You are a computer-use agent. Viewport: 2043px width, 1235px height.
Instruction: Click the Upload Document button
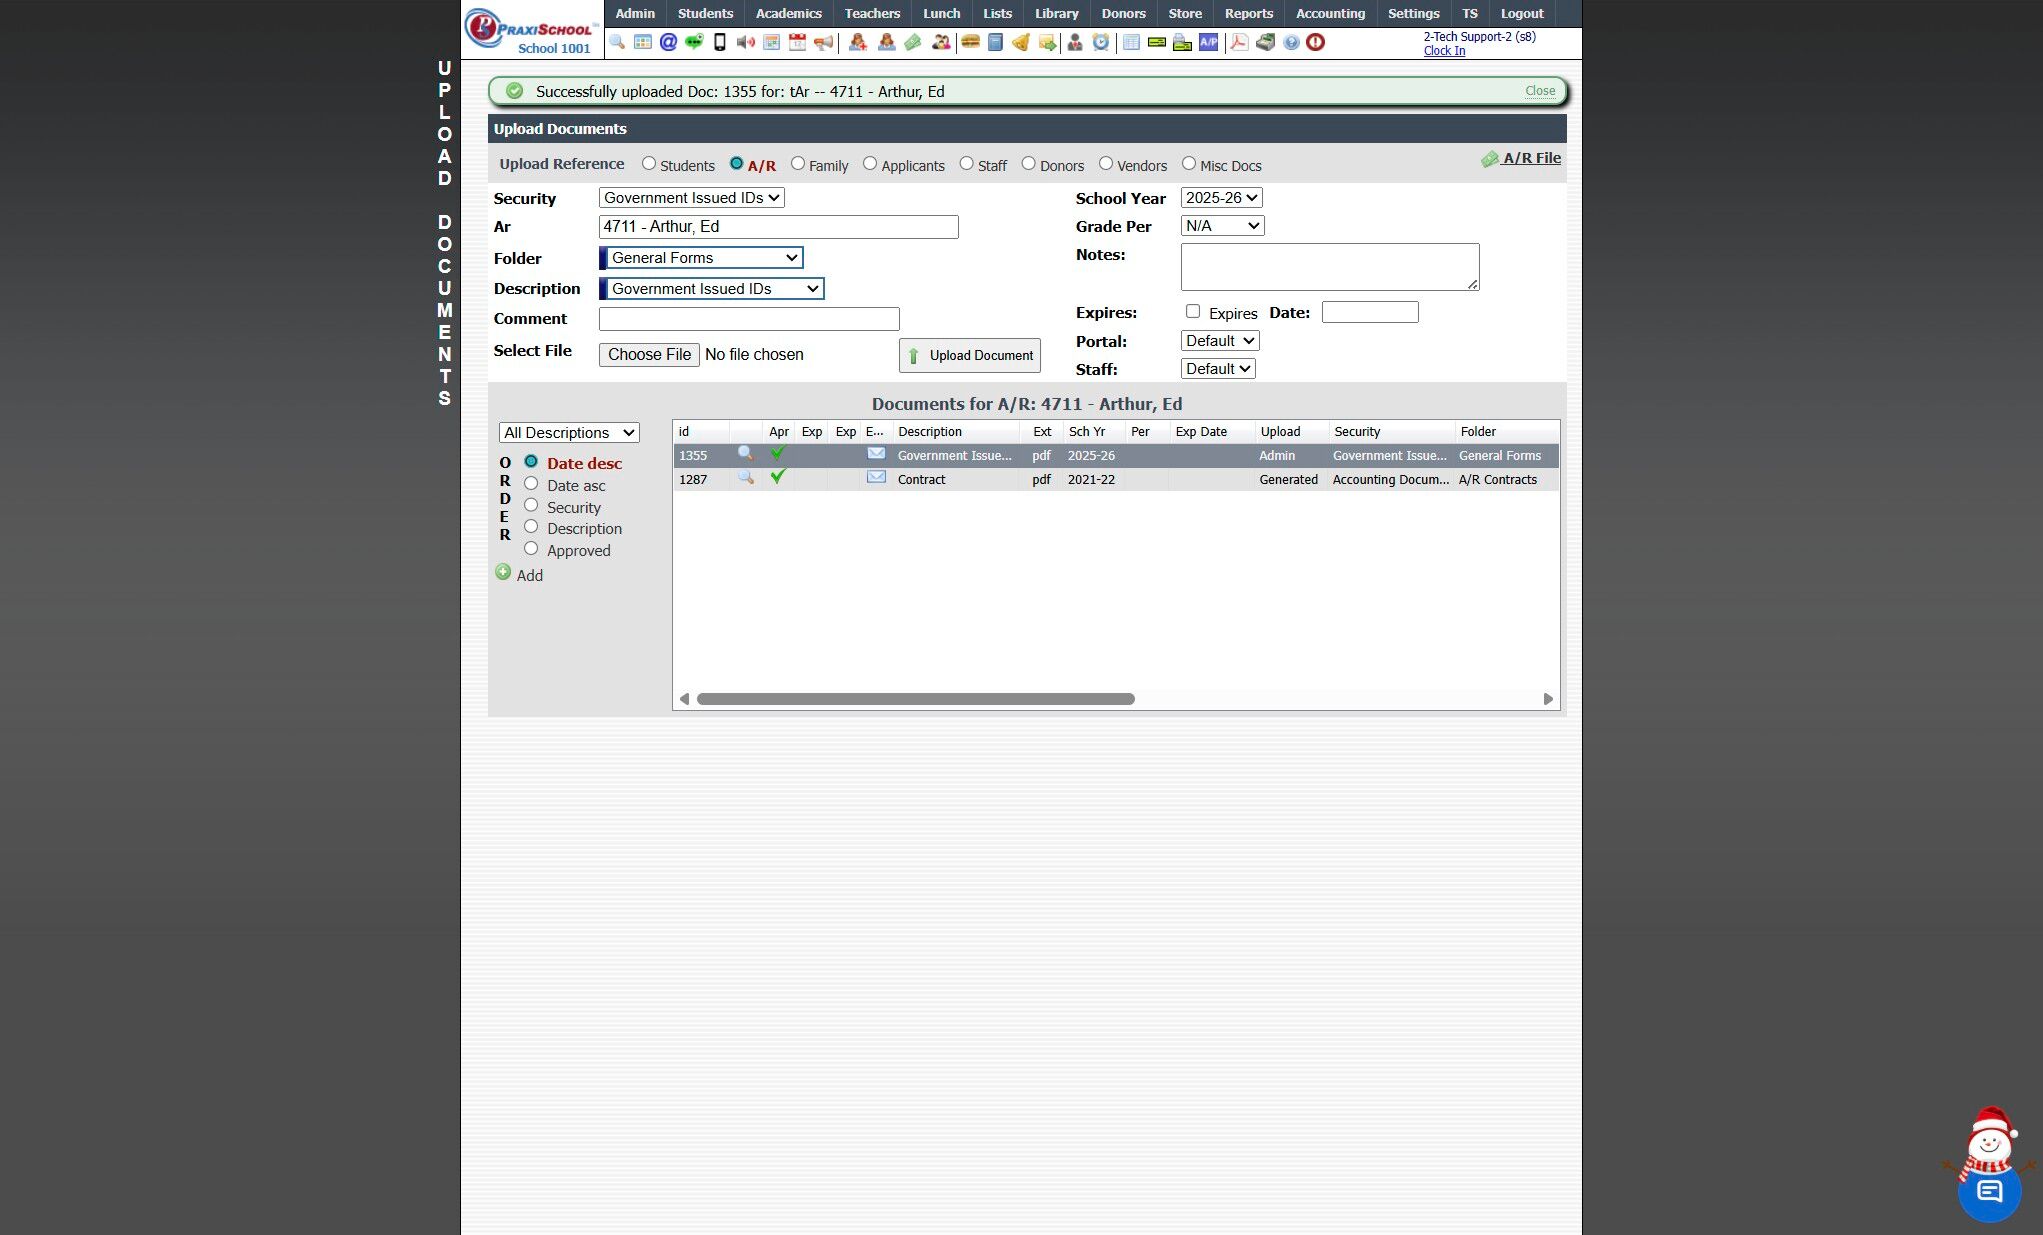(969, 355)
